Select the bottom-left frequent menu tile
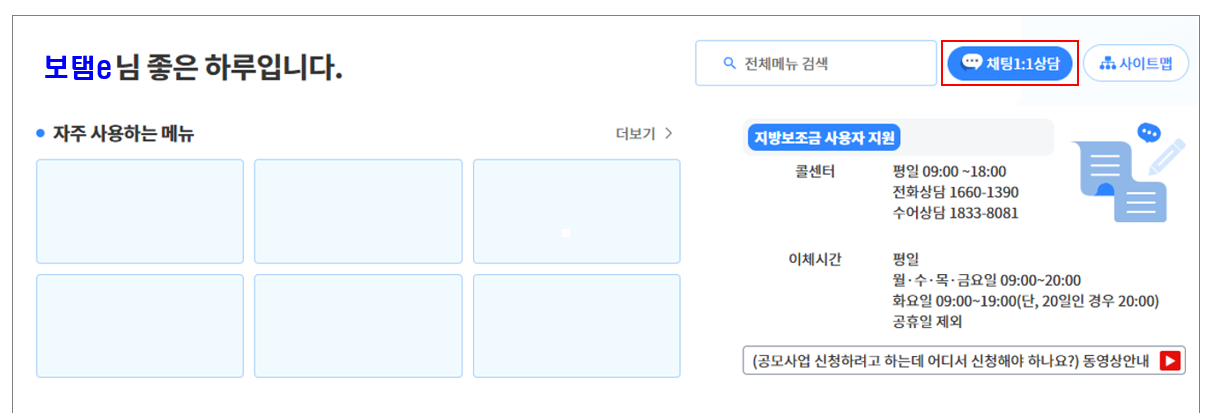Viewport: 1209px width, 413px height. click(x=140, y=326)
